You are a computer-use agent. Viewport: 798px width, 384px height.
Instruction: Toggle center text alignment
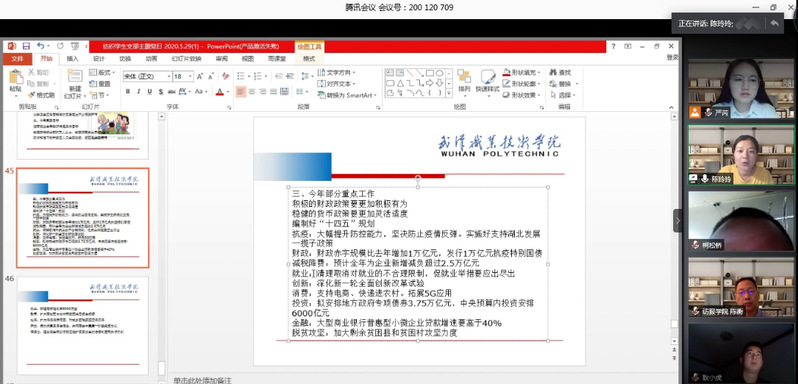(252, 92)
